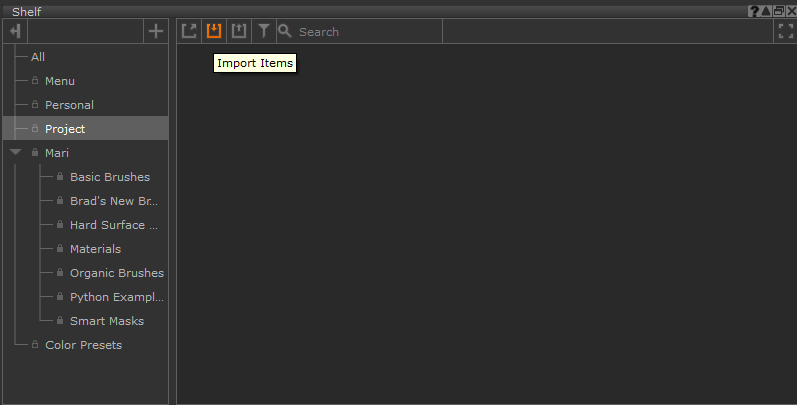This screenshot has width=797, height=405.
Task: Click the plus icon to add a shelf
Action: [155, 31]
